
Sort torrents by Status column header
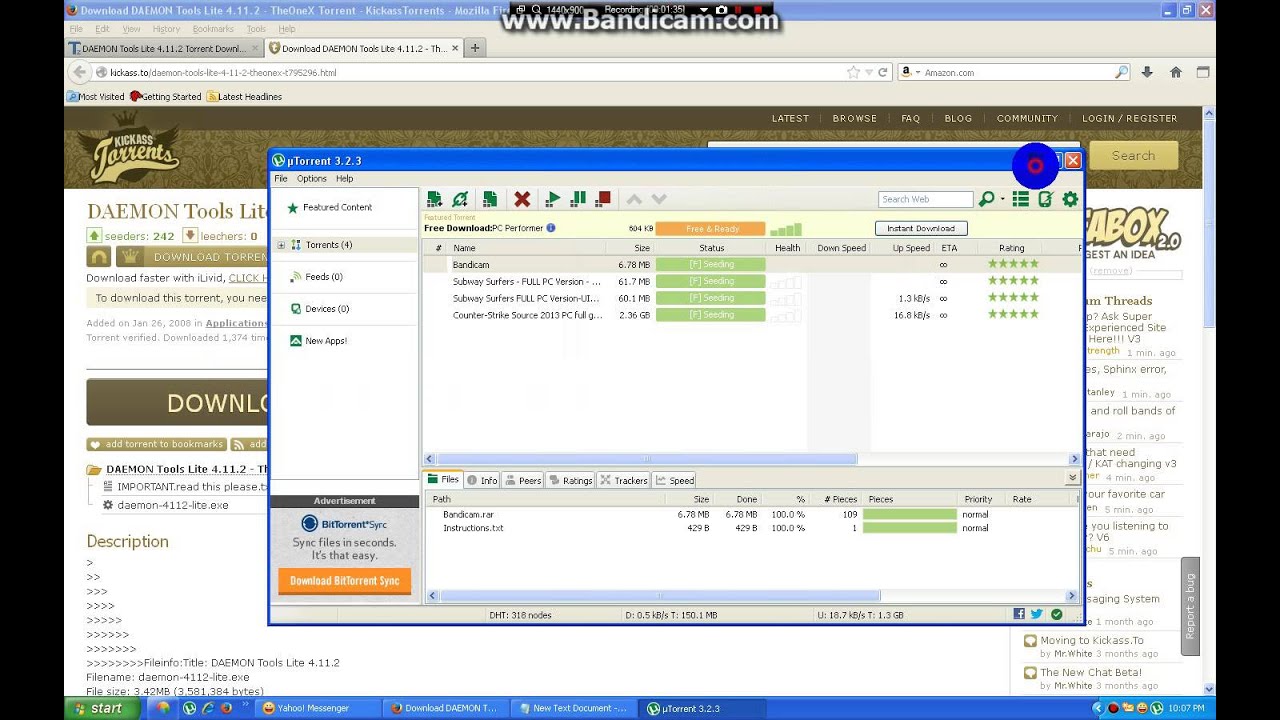click(711, 248)
